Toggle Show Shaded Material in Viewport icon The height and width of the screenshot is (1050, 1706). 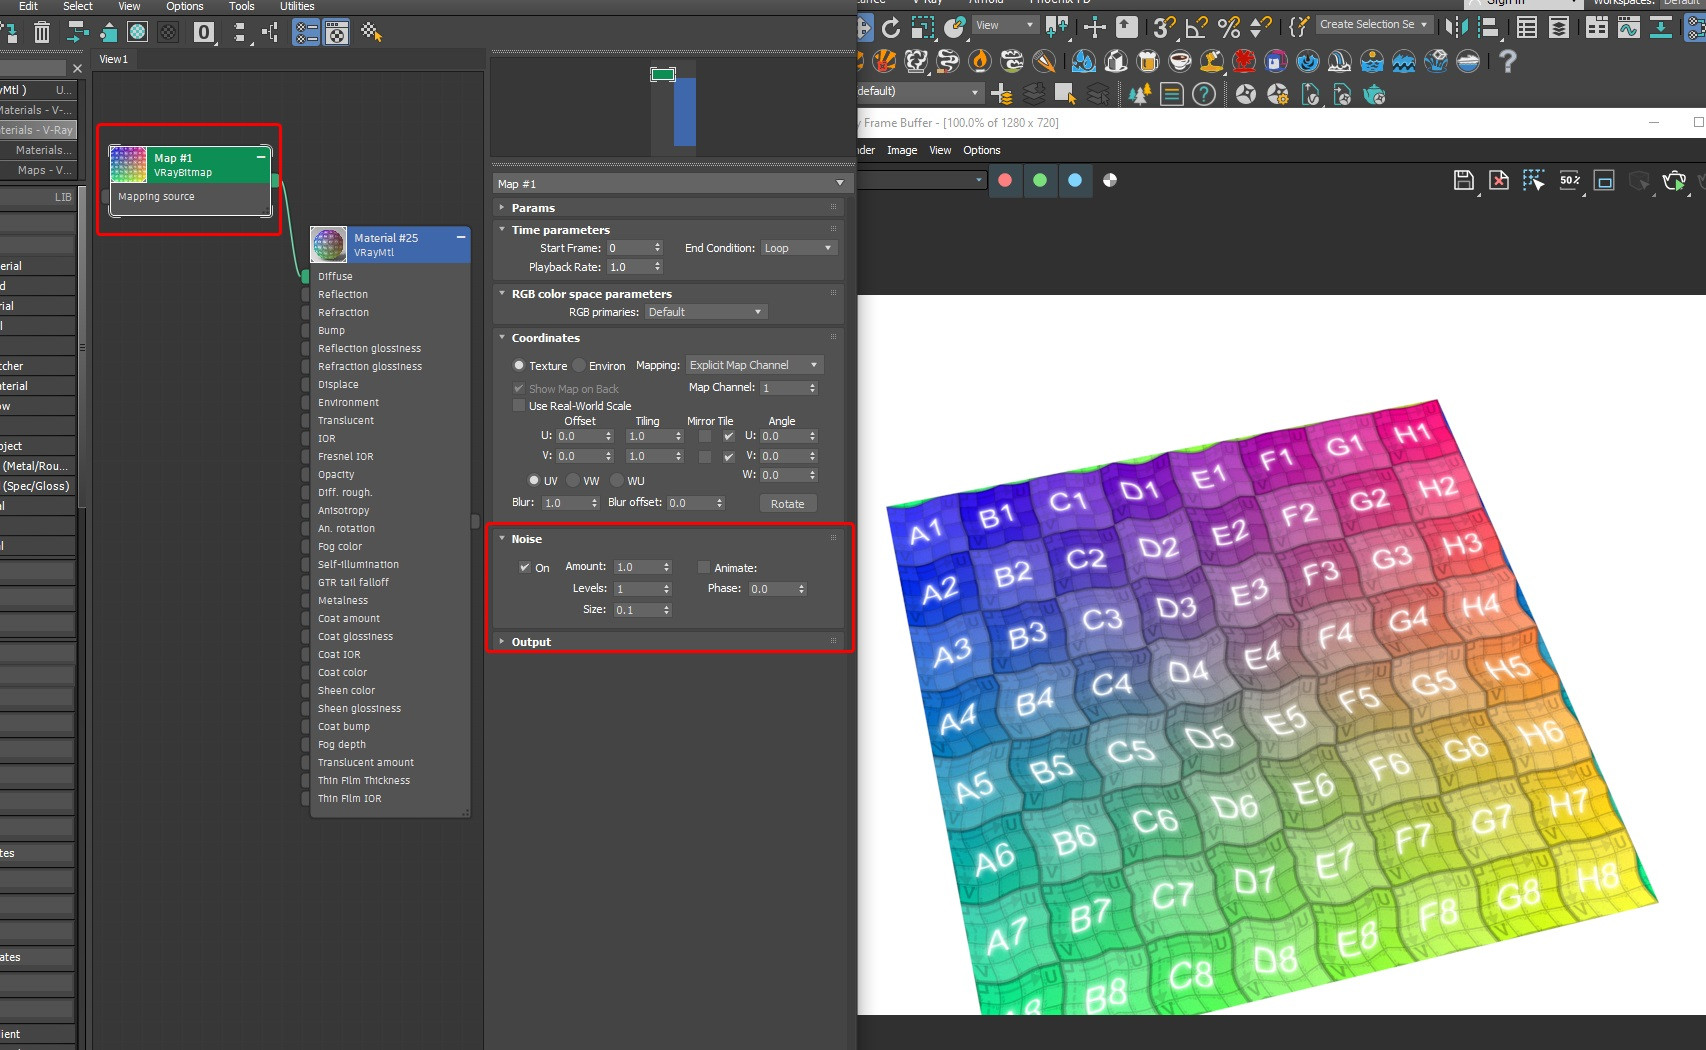[138, 33]
